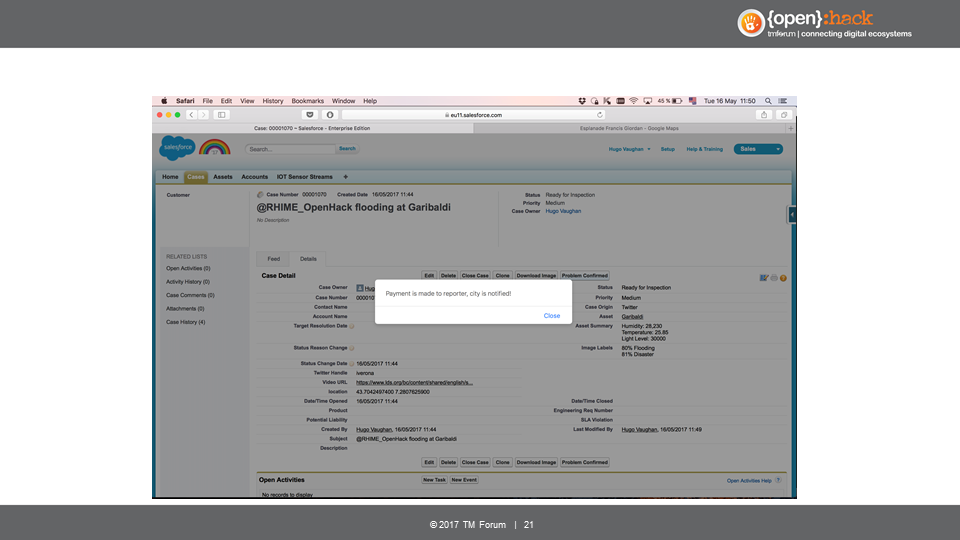
Task: Open the Sales app dropdown
Action: coord(758,149)
